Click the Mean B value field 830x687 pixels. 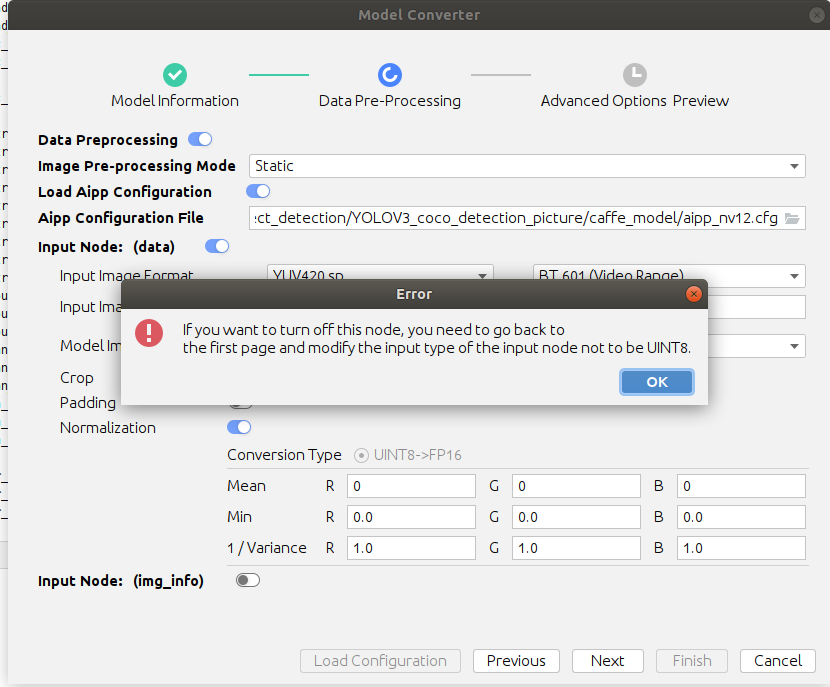click(742, 486)
